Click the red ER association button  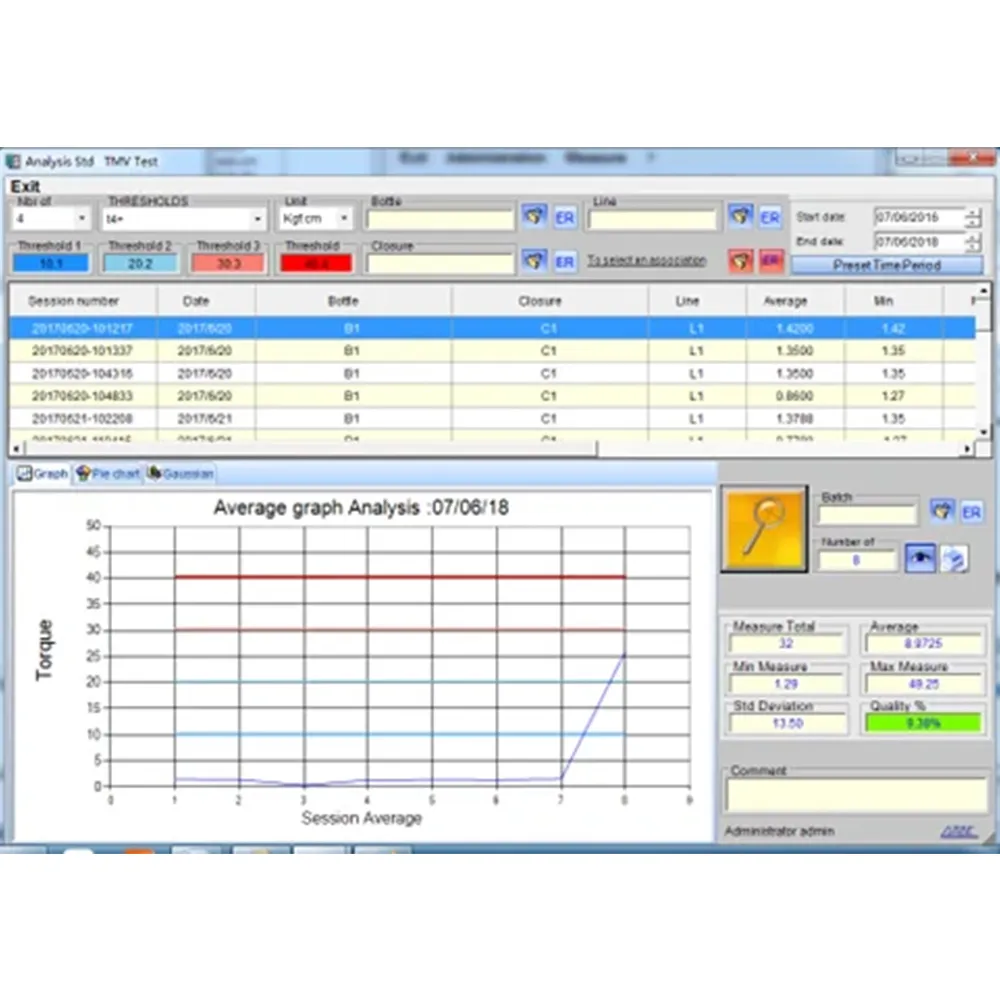tap(771, 261)
